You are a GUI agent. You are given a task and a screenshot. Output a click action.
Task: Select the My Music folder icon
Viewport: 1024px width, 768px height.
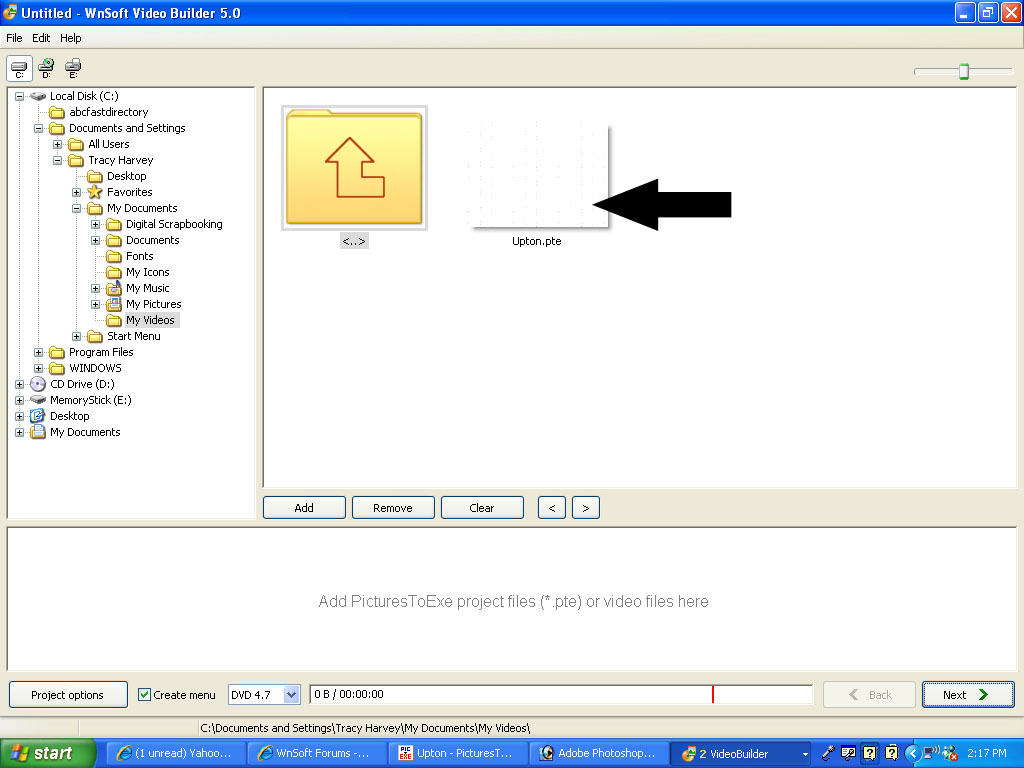(114, 287)
